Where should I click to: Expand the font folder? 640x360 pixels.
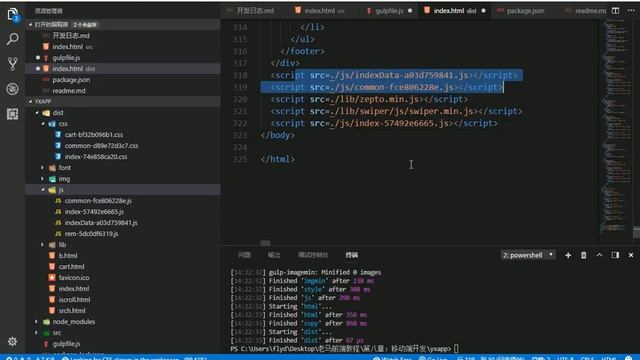[42, 168]
